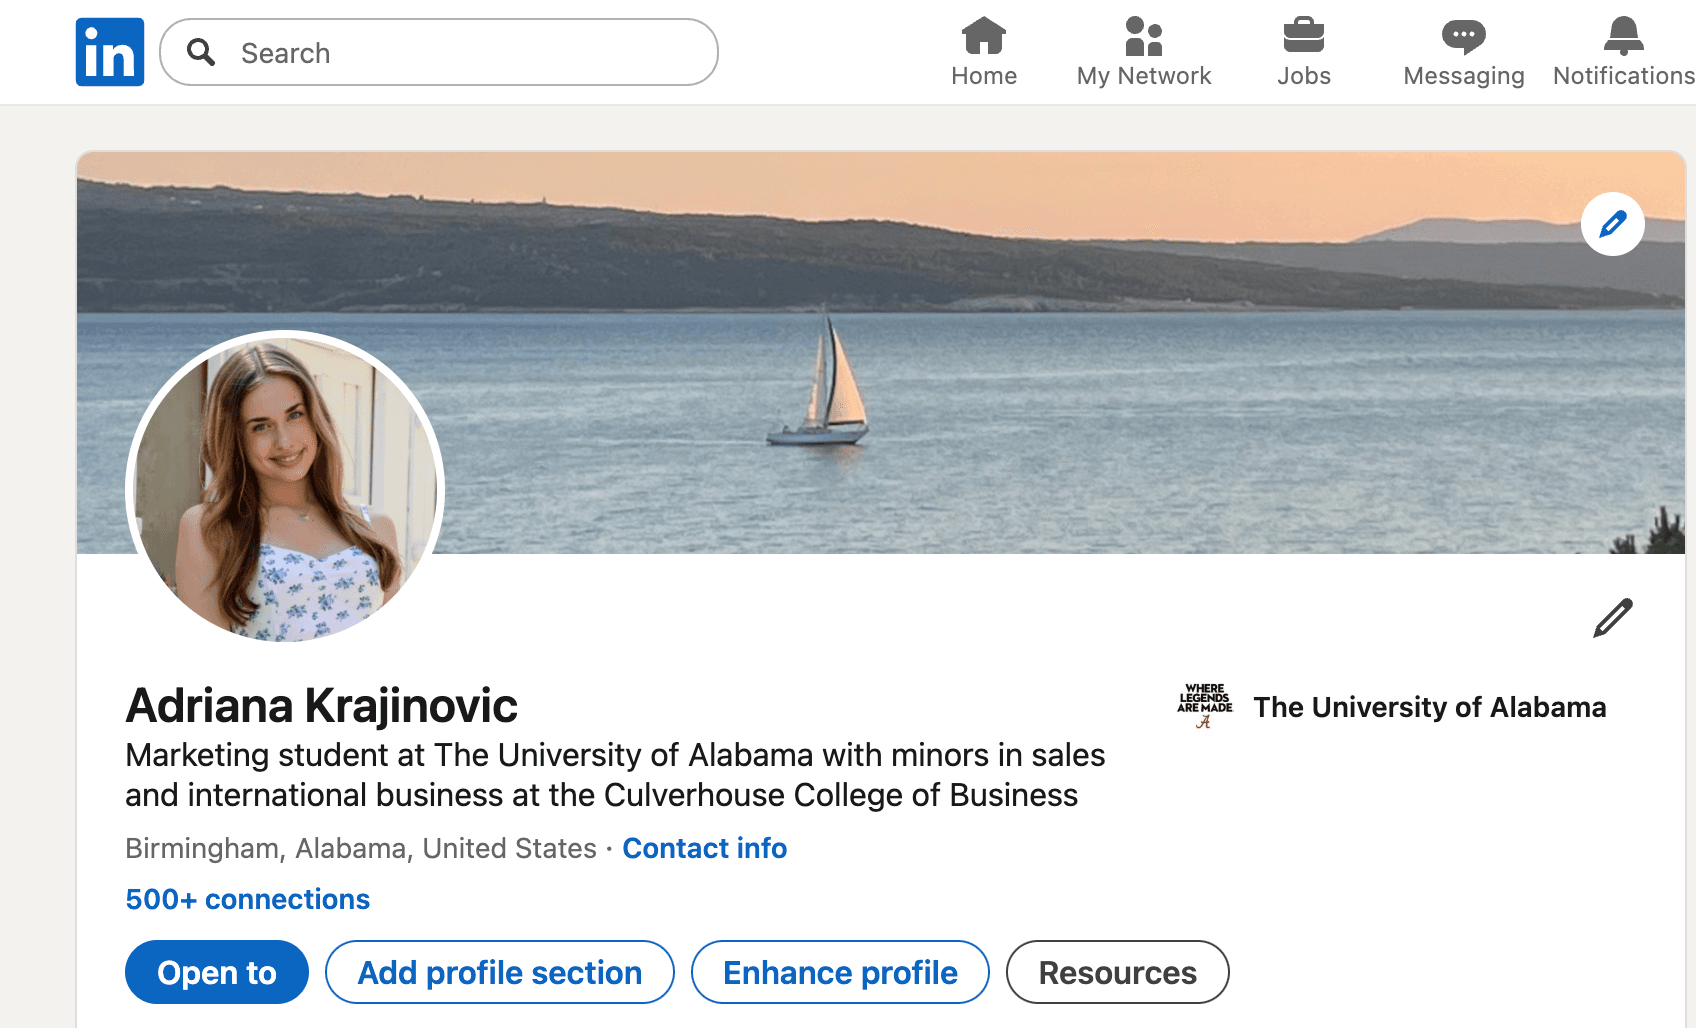Click the Open to button

(x=216, y=971)
